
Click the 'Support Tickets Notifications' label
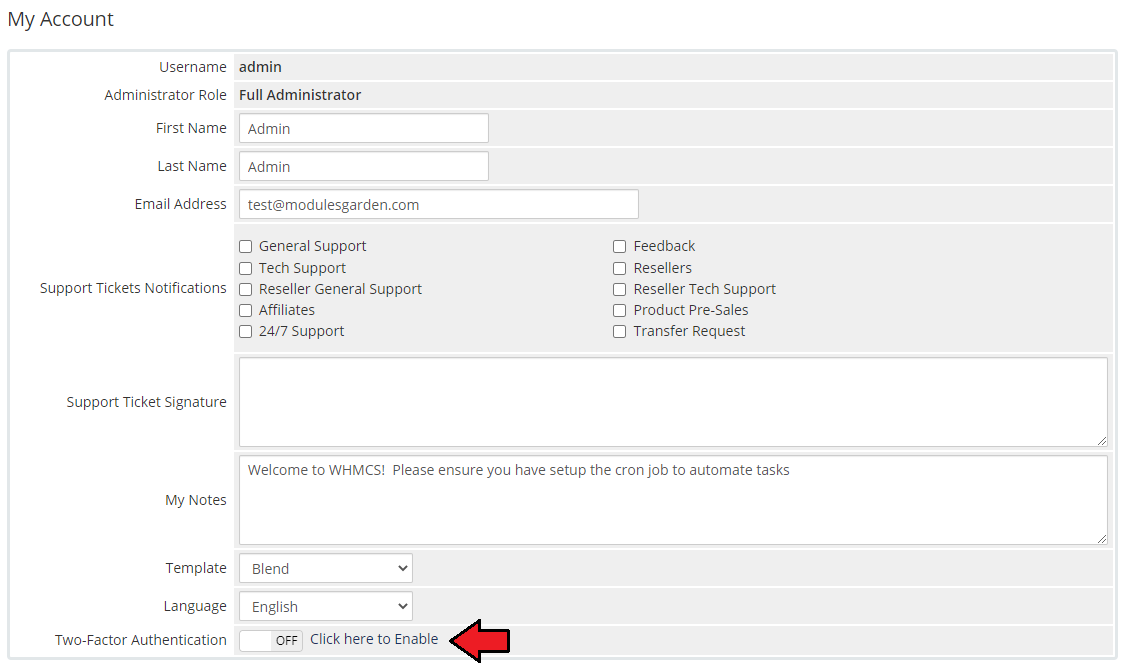(133, 288)
